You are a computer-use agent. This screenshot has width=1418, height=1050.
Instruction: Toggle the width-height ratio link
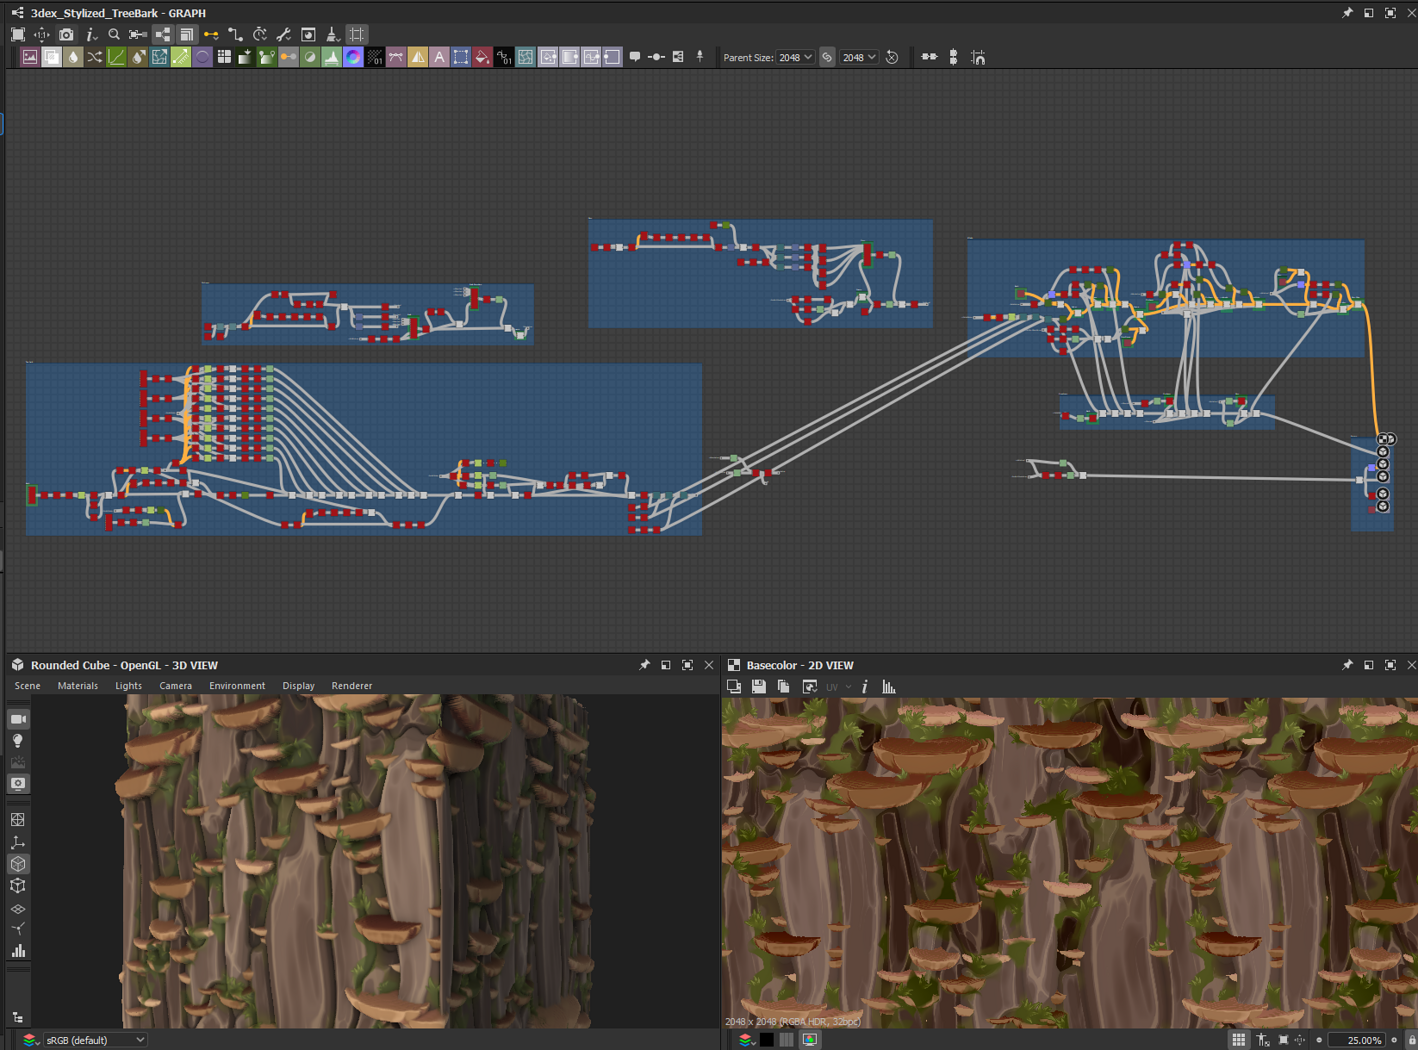827,57
